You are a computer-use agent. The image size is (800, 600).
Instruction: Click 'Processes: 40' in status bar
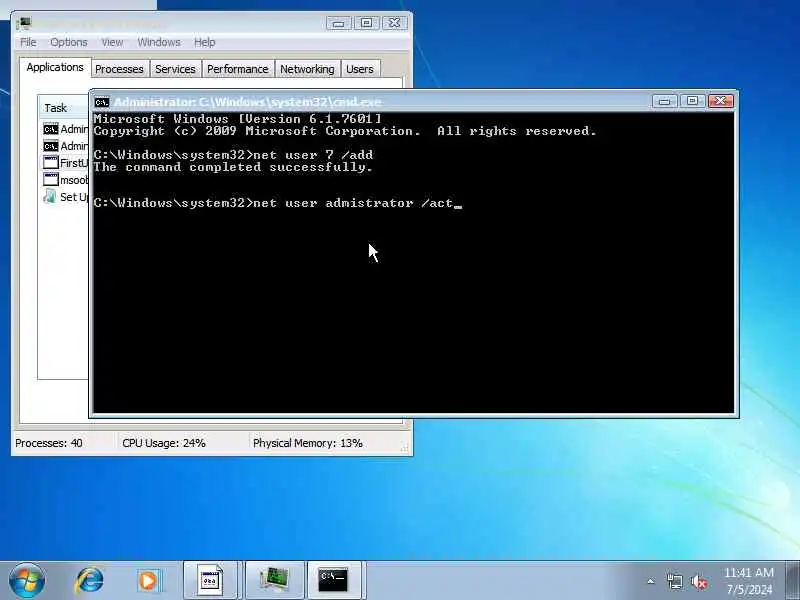(x=48, y=443)
